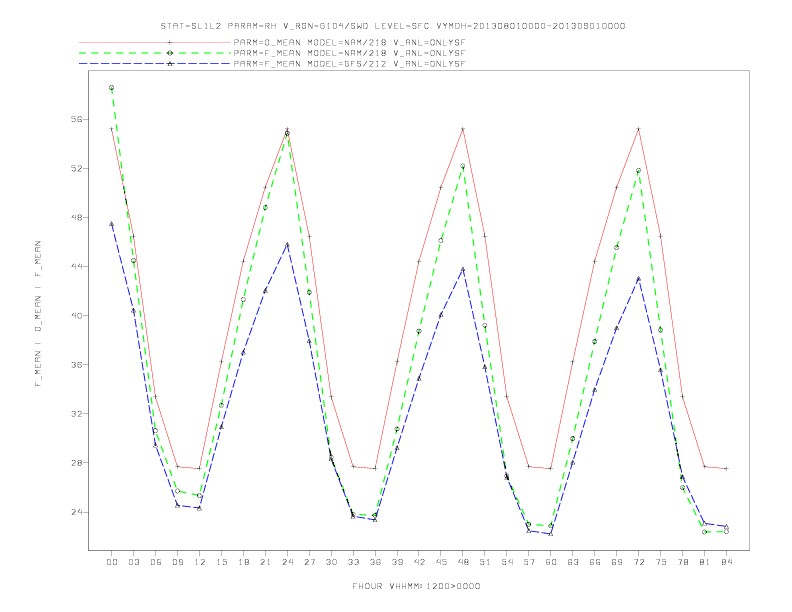Click x-axis forecast hour label 72

639,562
